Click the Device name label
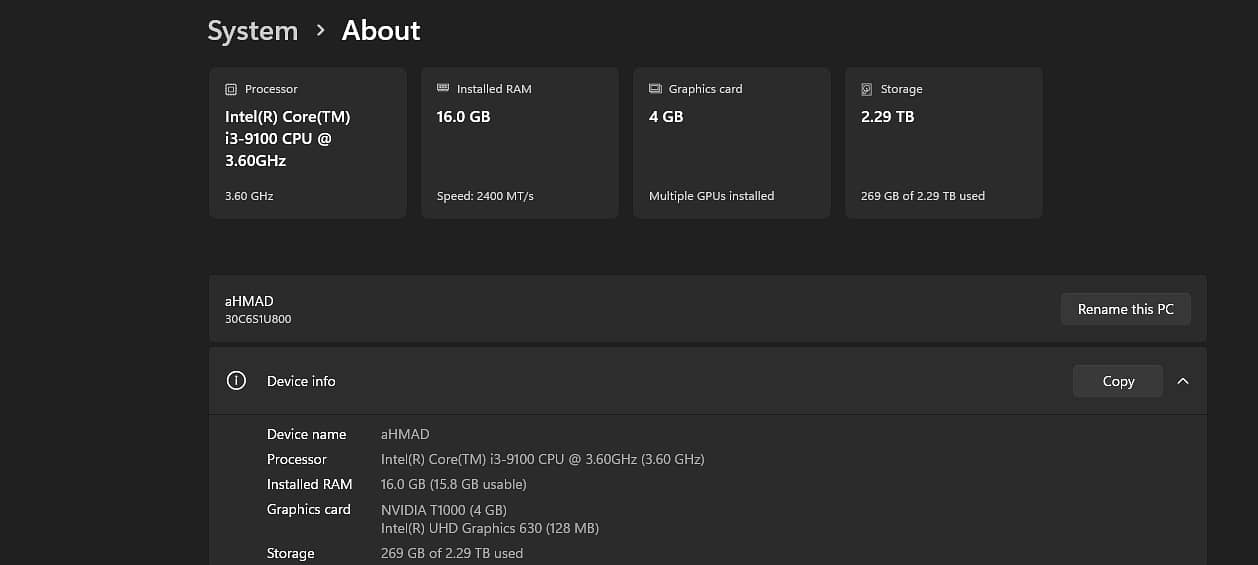 [x=306, y=434]
